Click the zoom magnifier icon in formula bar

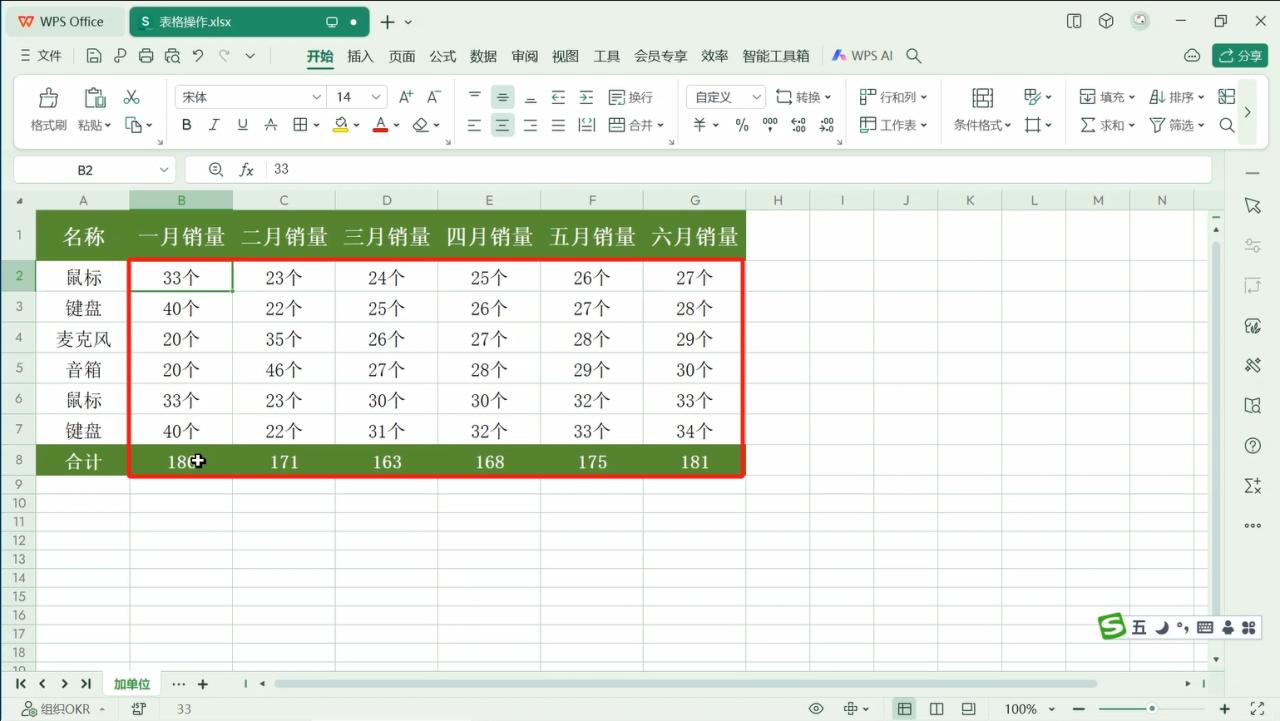216,170
